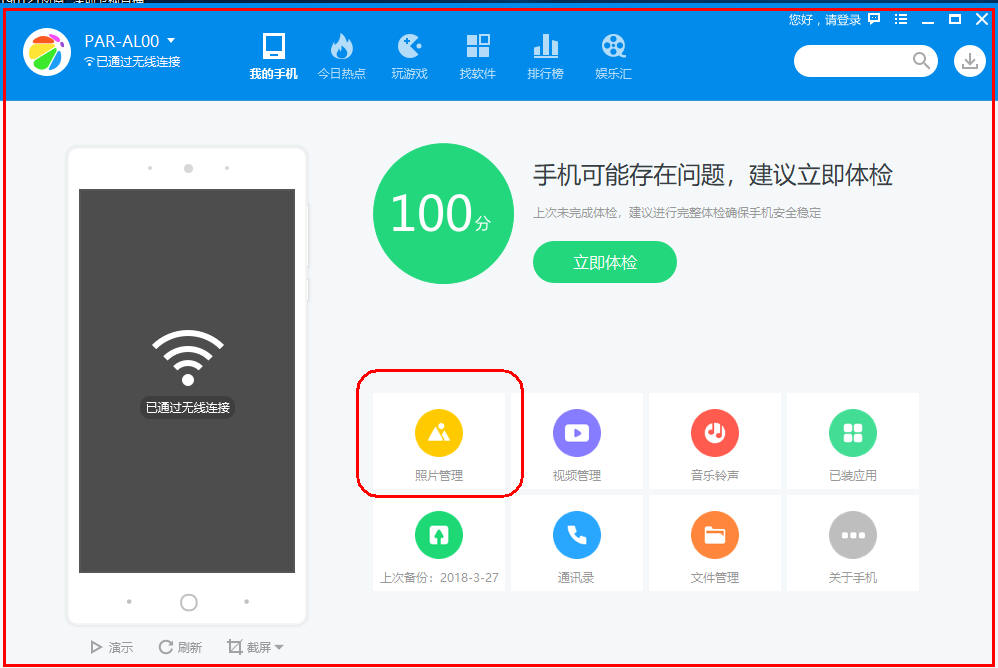Open the download manager icon

[x=969, y=61]
